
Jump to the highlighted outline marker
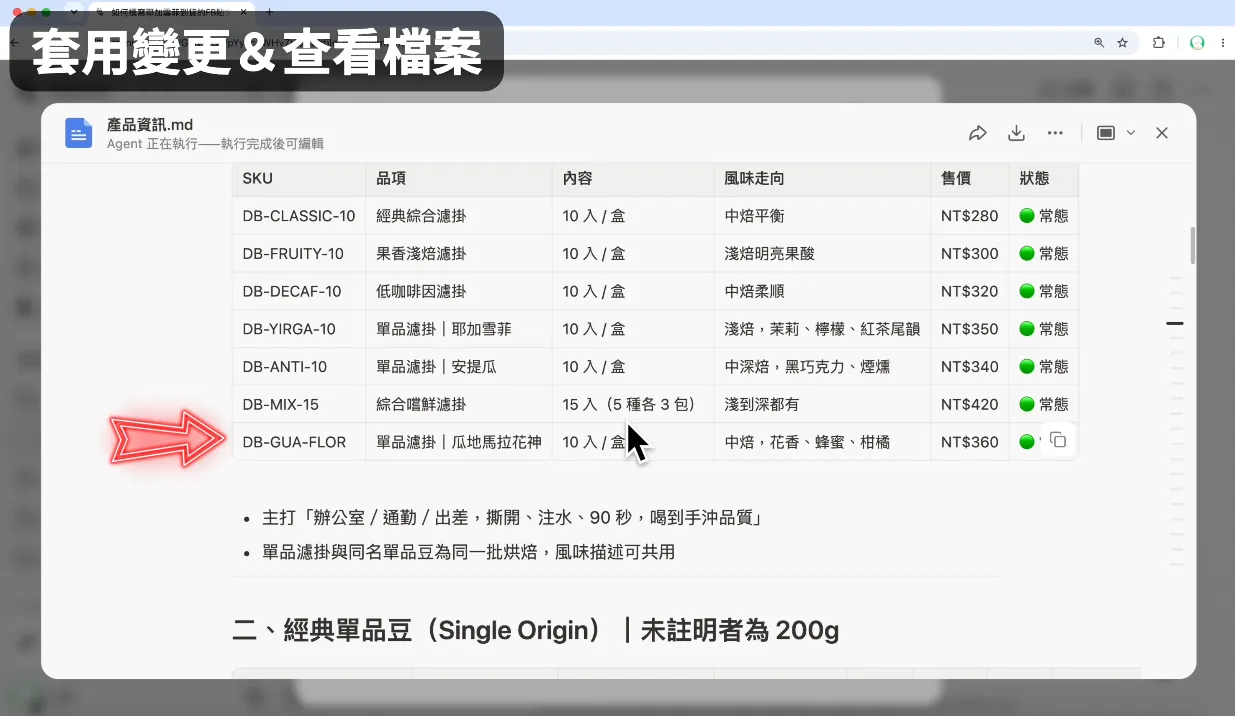[1175, 324]
